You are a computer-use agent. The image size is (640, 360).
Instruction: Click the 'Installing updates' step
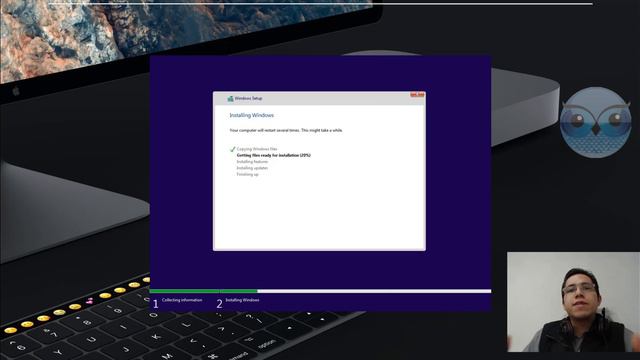point(252,168)
